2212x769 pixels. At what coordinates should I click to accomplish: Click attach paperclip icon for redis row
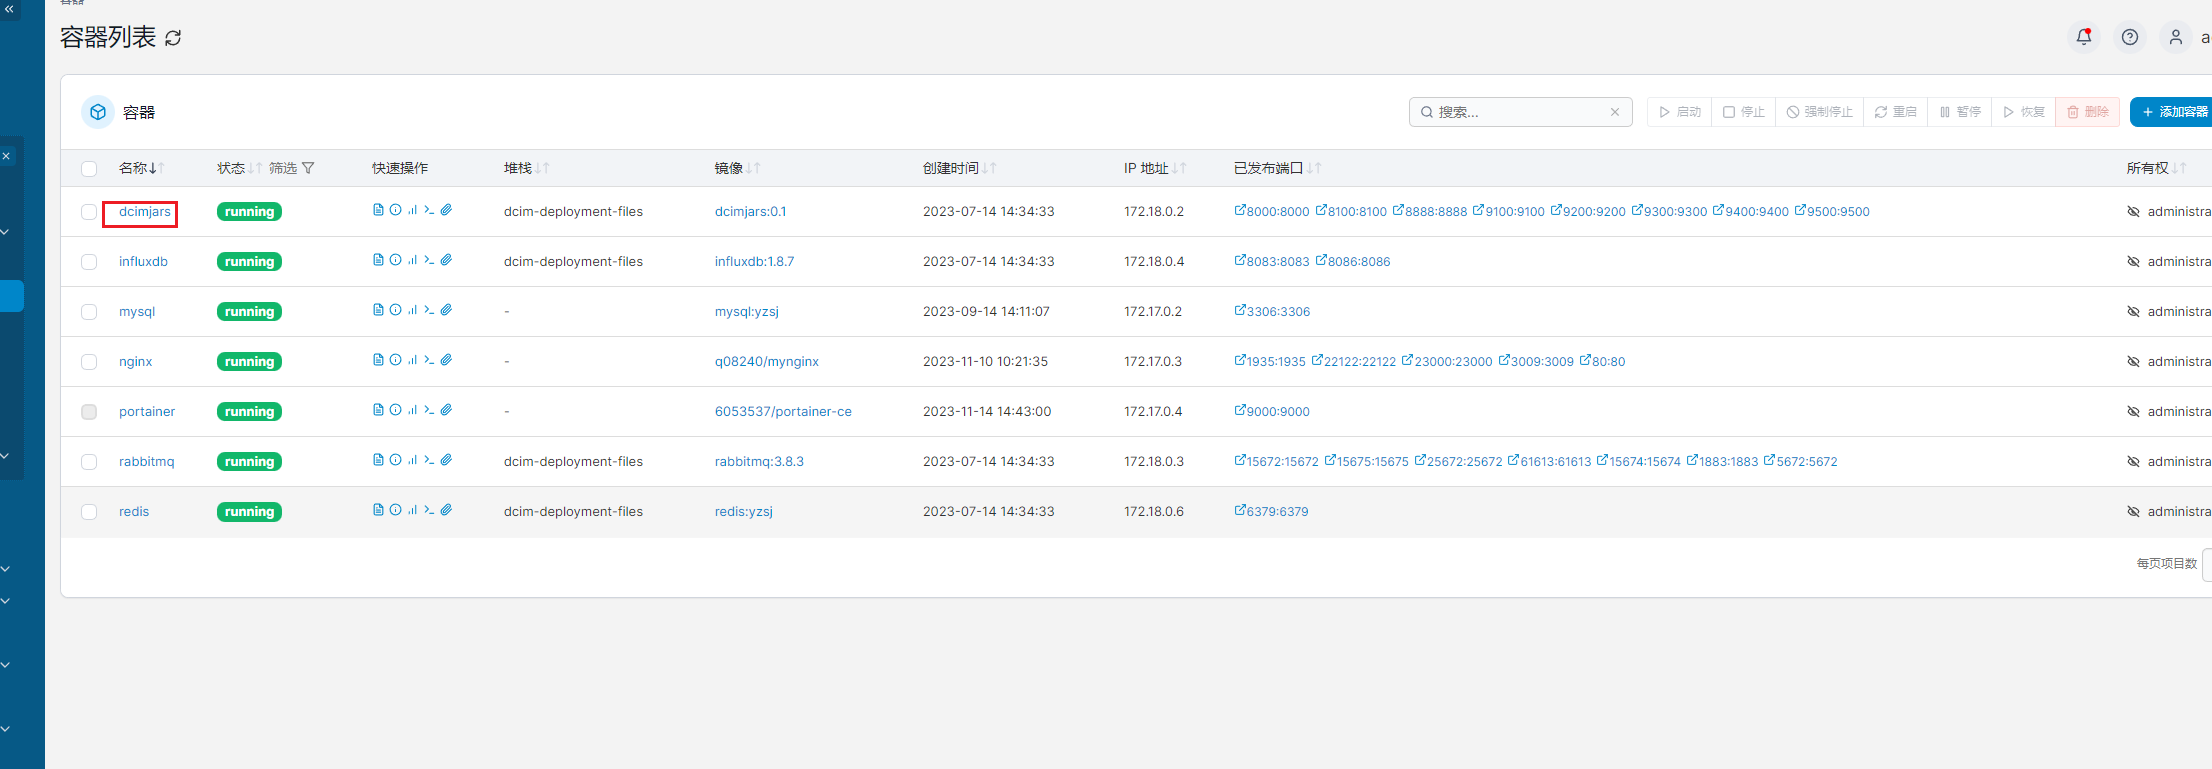(x=446, y=510)
